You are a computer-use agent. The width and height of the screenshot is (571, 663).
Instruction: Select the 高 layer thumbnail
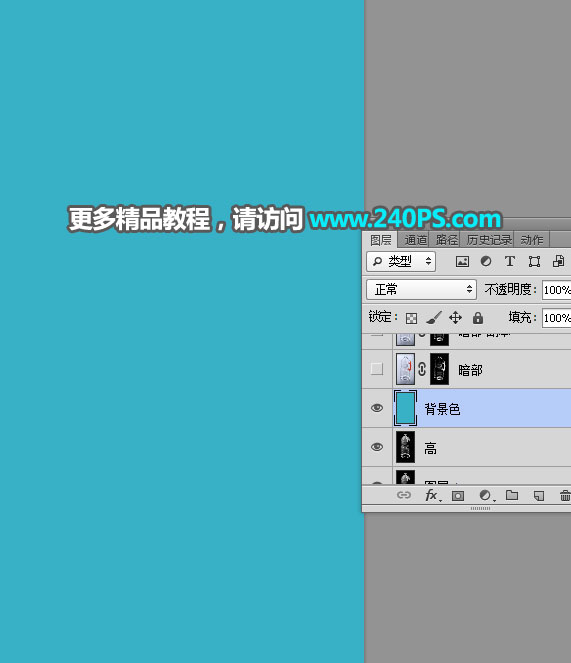point(405,447)
